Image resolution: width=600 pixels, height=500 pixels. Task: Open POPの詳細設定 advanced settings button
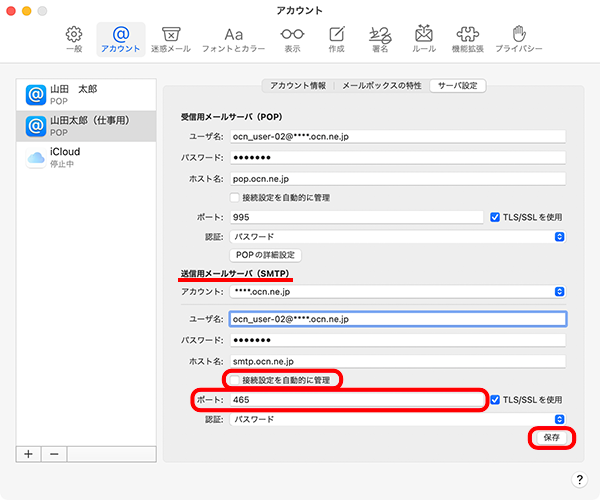pos(265,256)
